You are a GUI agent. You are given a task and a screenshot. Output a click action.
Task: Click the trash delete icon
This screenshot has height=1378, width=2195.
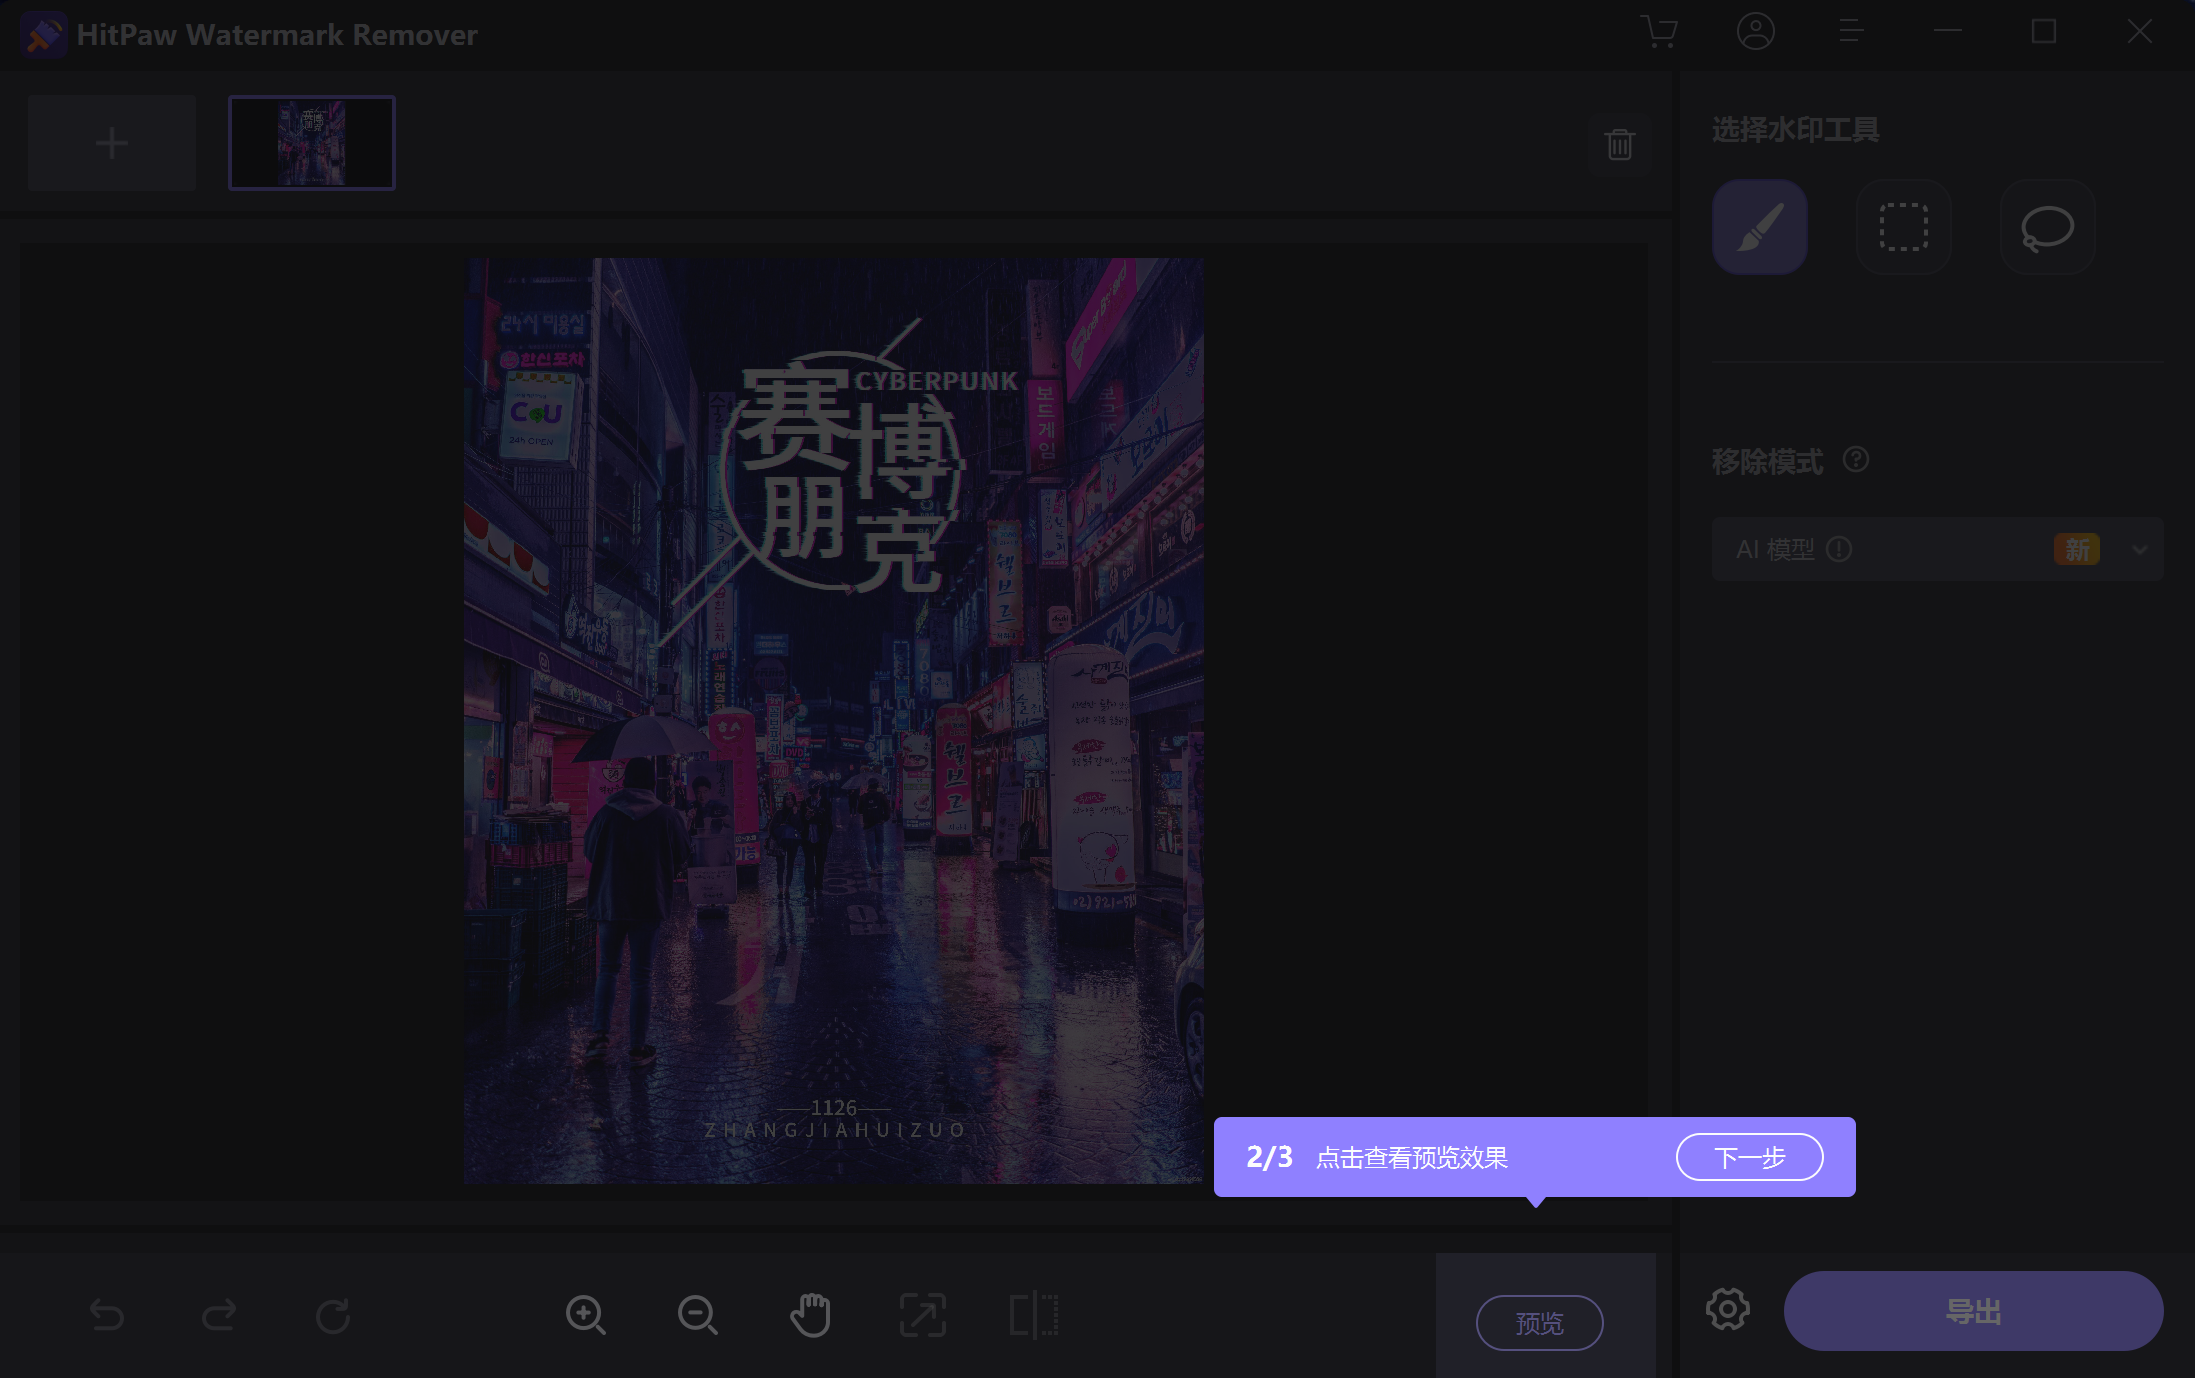click(x=1619, y=144)
